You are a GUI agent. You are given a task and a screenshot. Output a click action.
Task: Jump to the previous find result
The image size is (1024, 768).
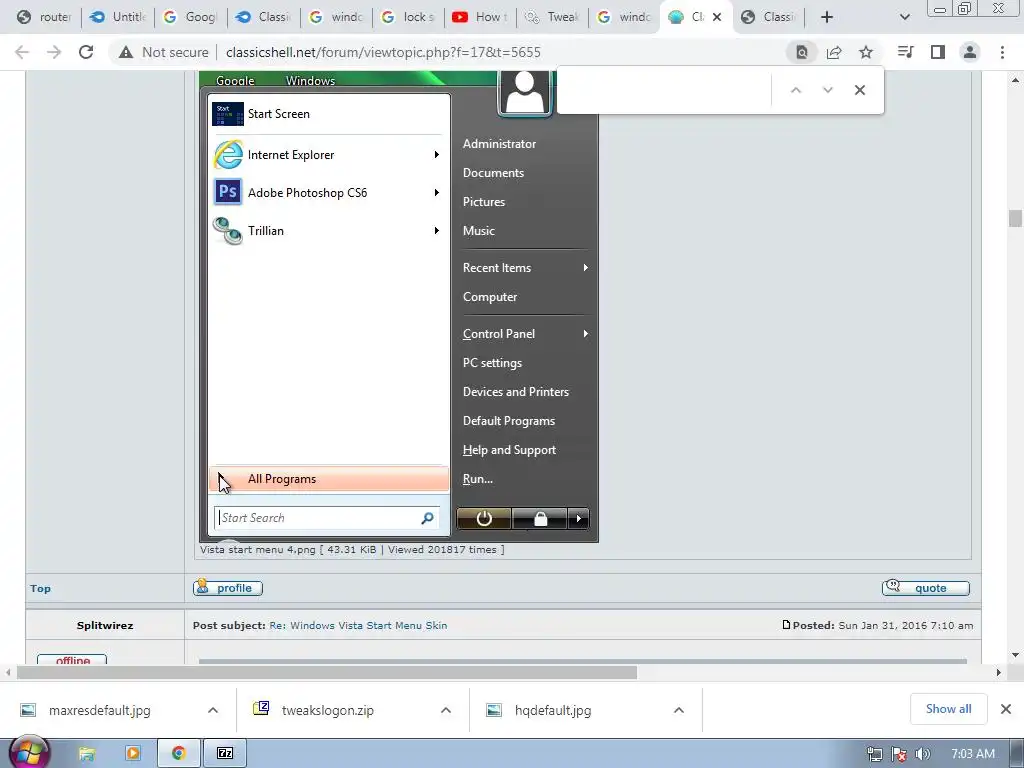click(x=795, y=90)
